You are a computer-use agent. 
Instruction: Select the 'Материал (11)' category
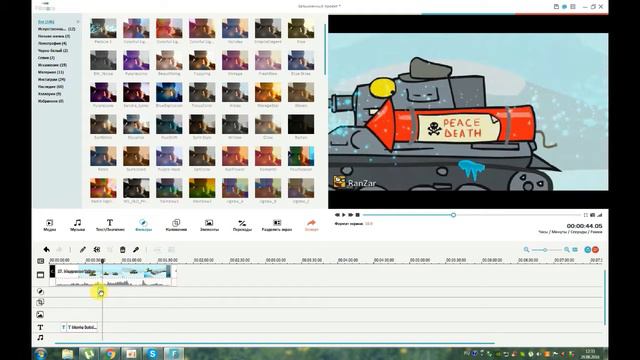51,72
